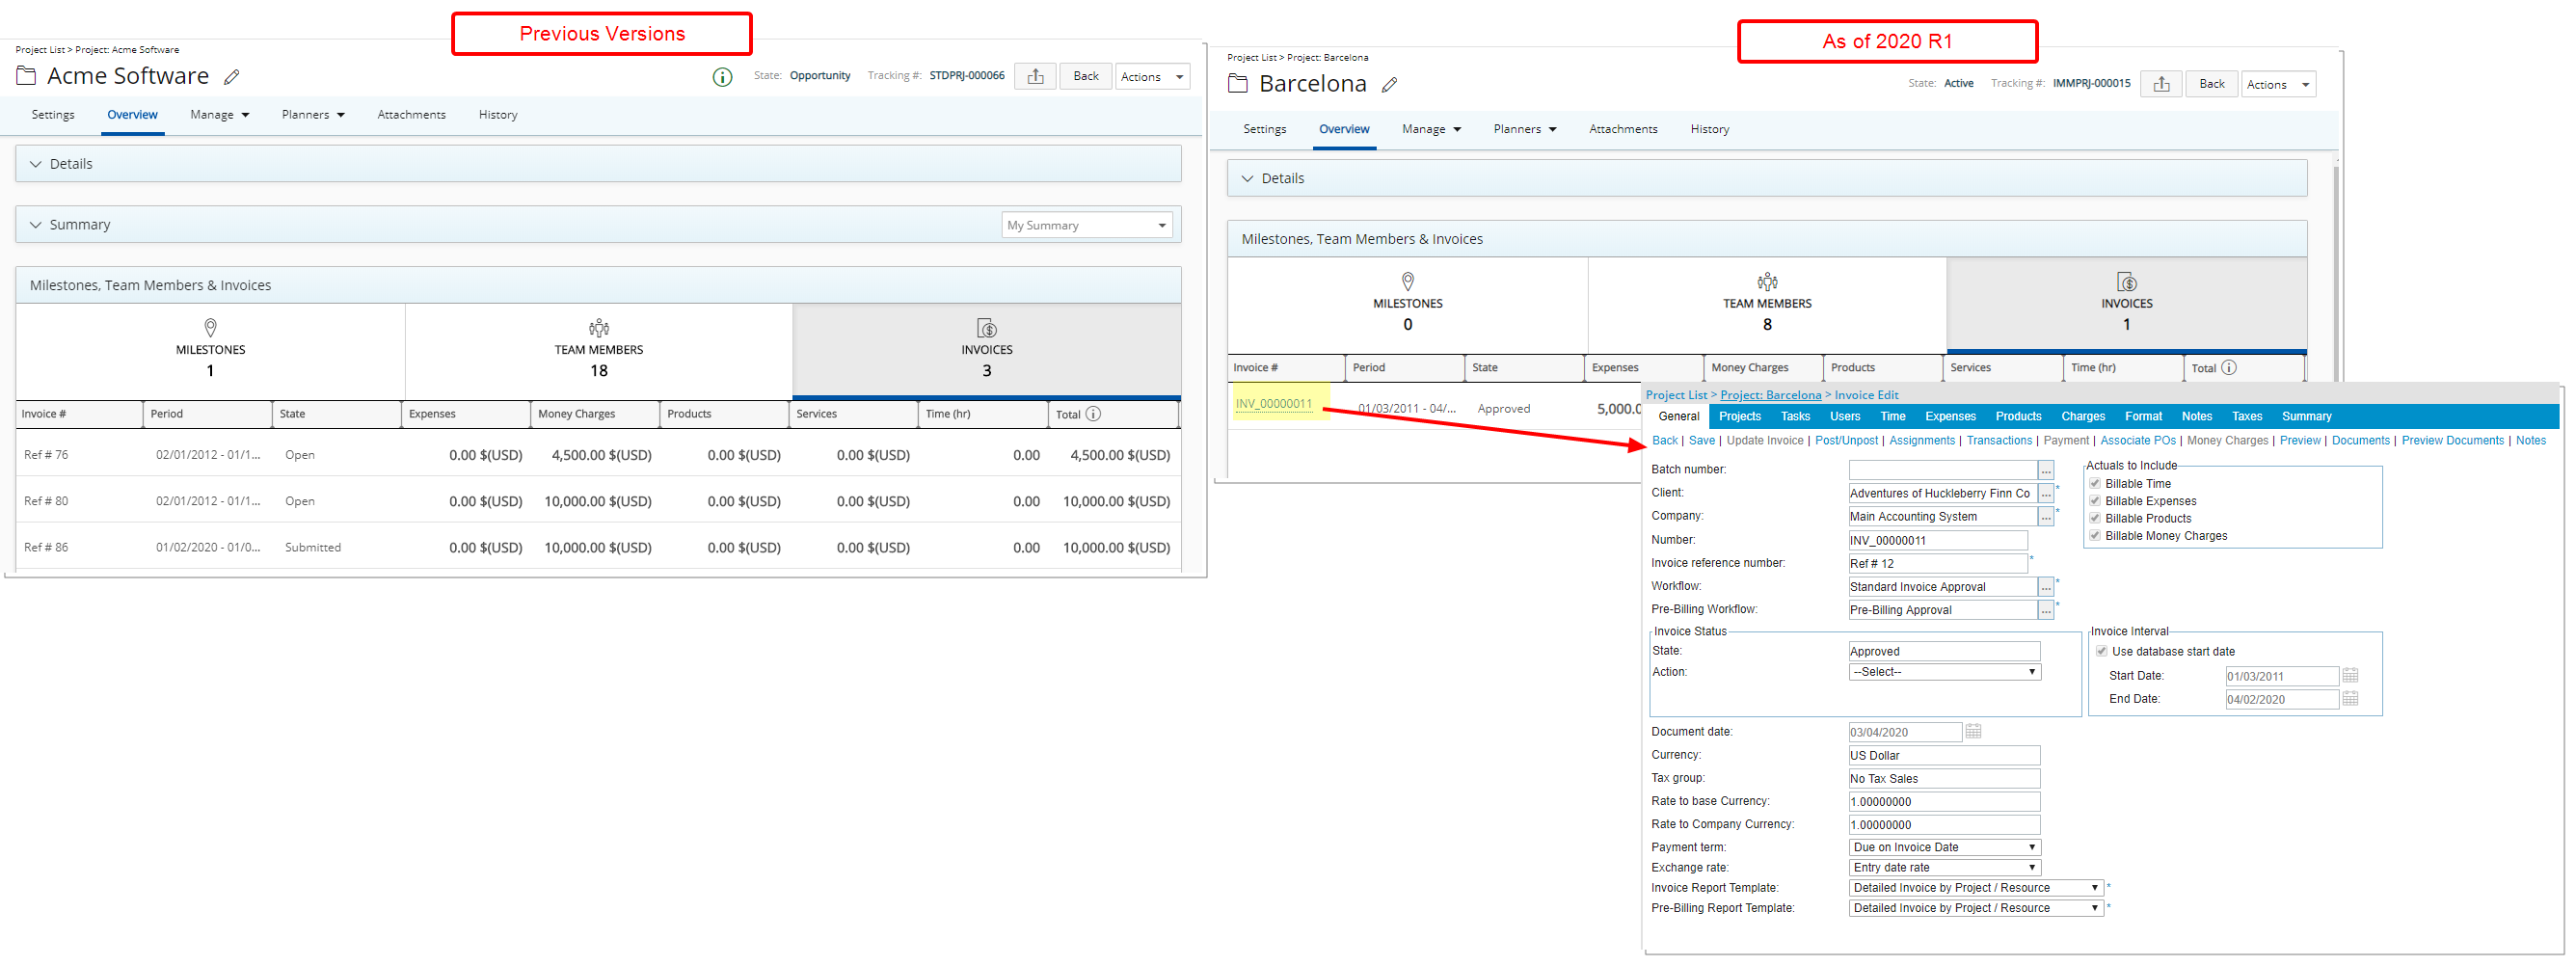Open the Client lookup ellipsis button
Image resolution: width=2576 pixels, height=966 pixels.
click(x=2046, y=493)
